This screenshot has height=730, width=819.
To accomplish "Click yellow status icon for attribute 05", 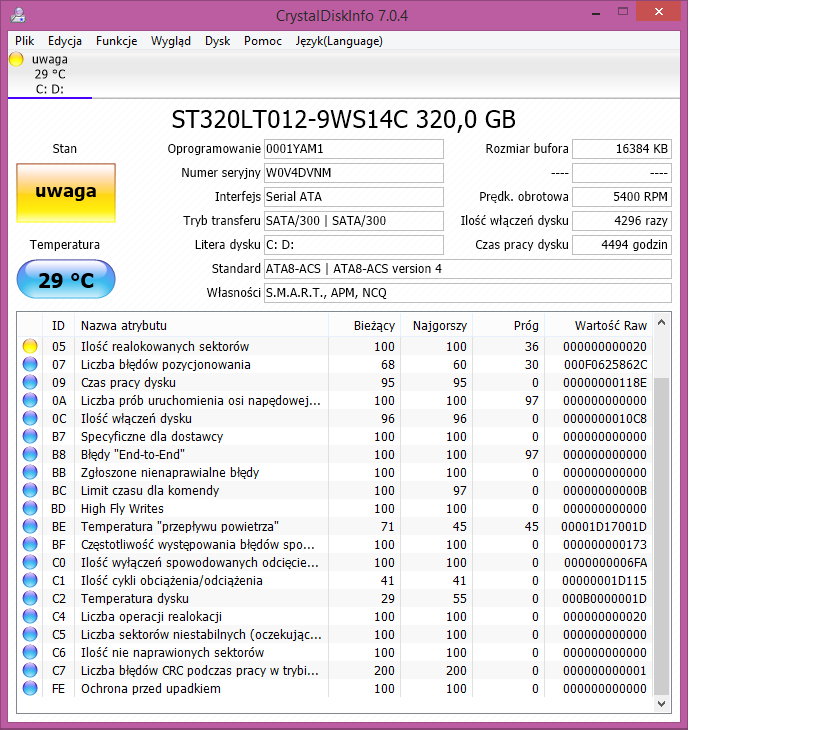I will click(30, 346).
